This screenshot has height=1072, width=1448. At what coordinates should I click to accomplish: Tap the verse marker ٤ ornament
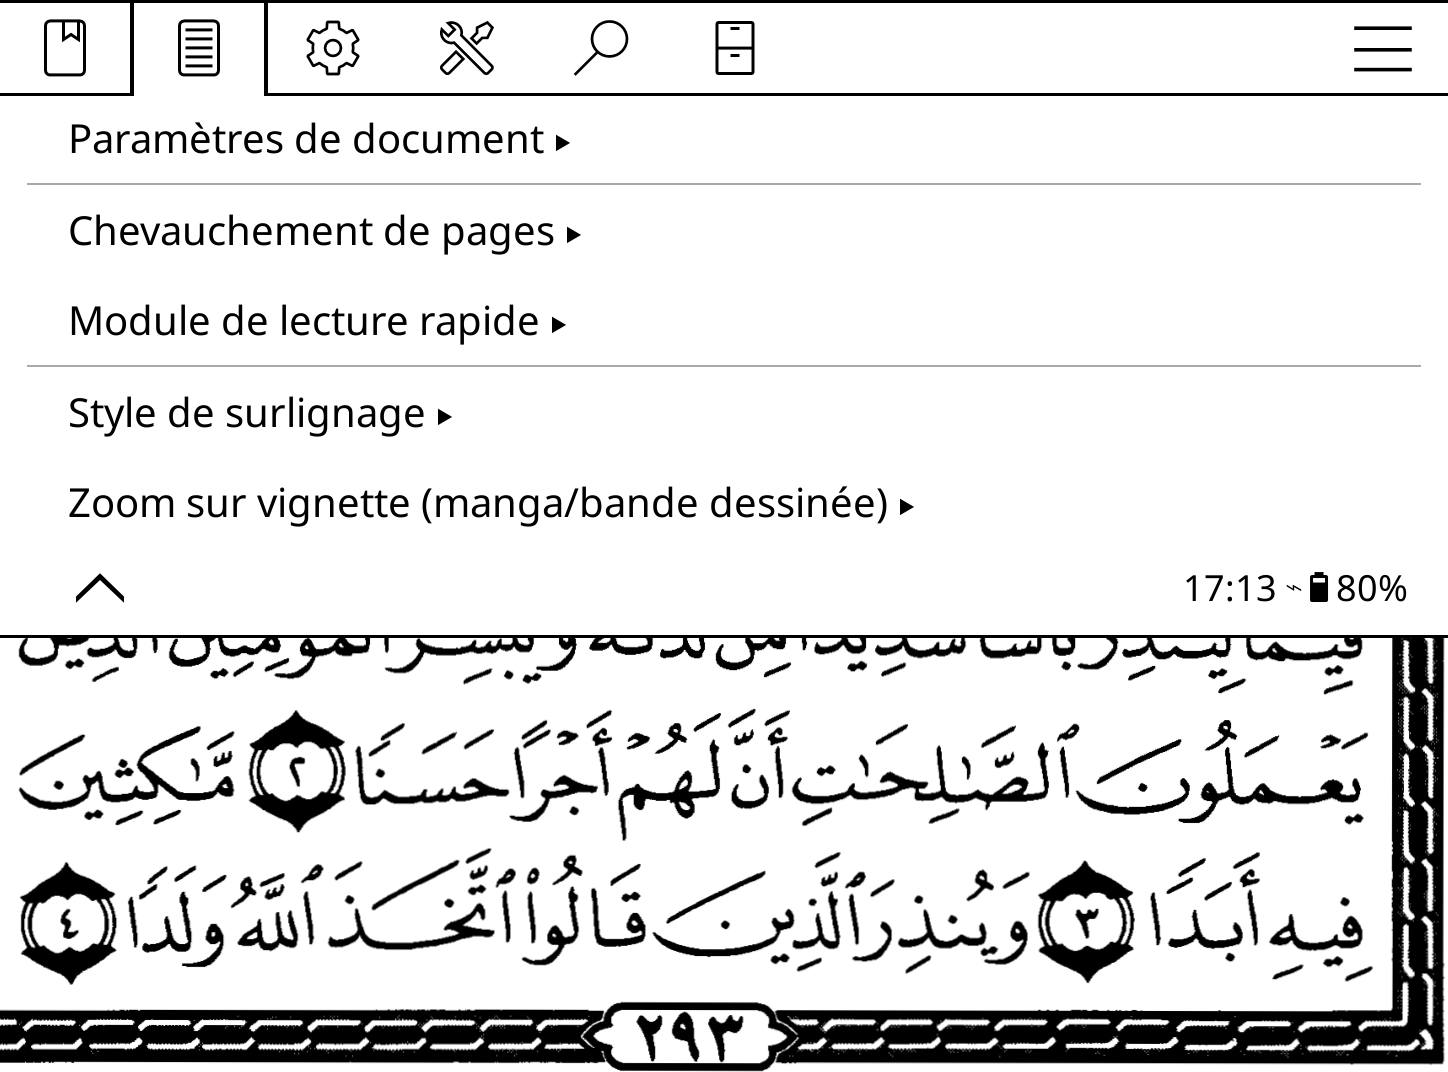click(x=68, y=922)
